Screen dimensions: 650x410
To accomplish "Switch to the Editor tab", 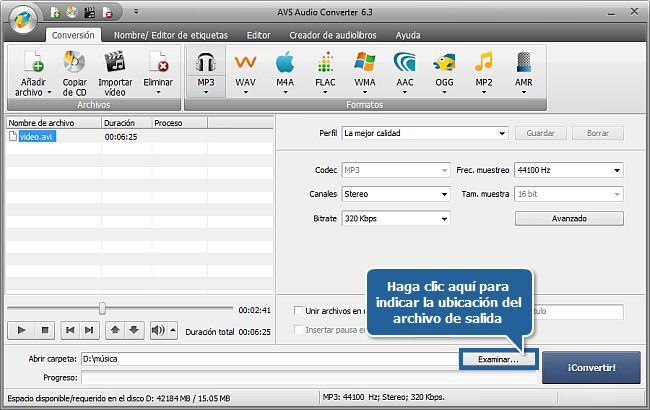I will (258, 35).
